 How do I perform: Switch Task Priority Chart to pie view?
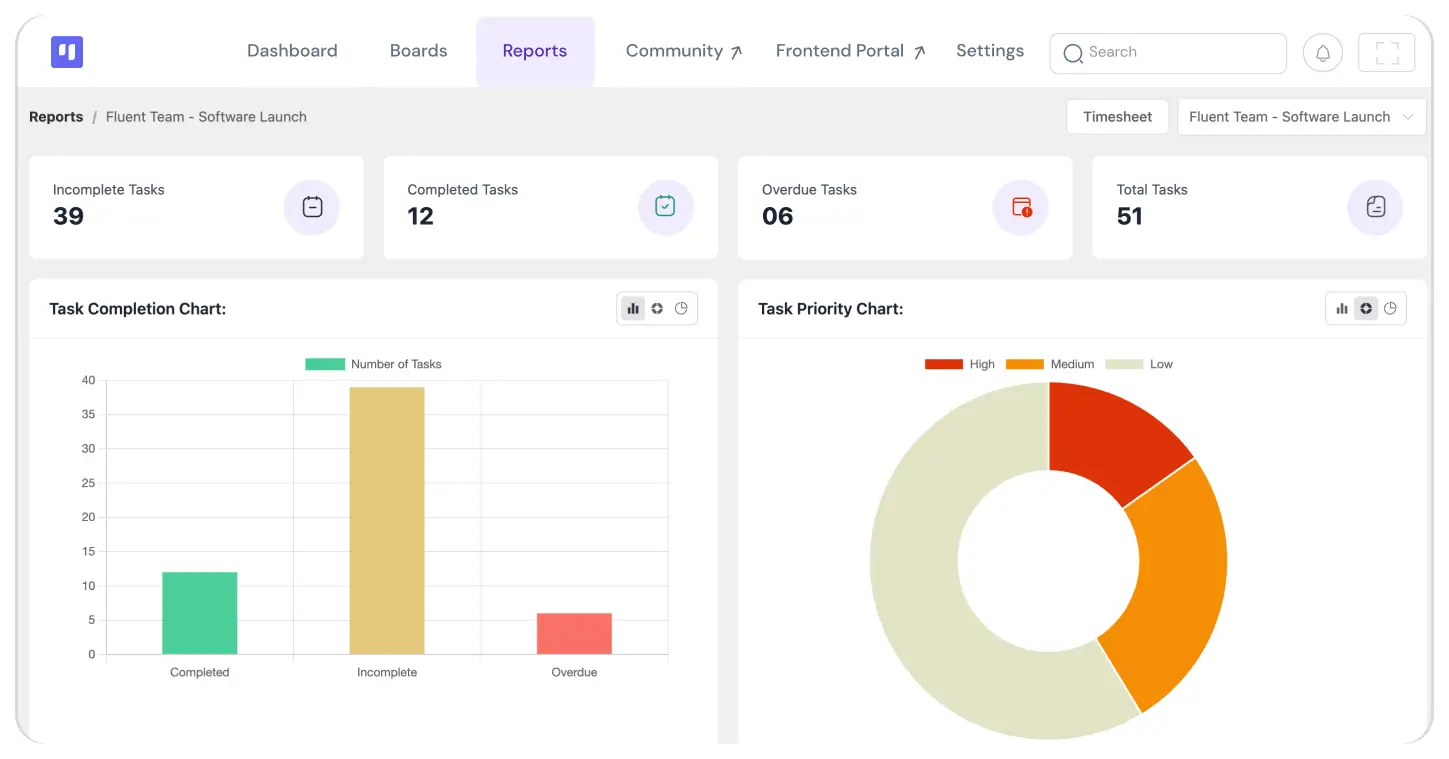[1390, 308]
